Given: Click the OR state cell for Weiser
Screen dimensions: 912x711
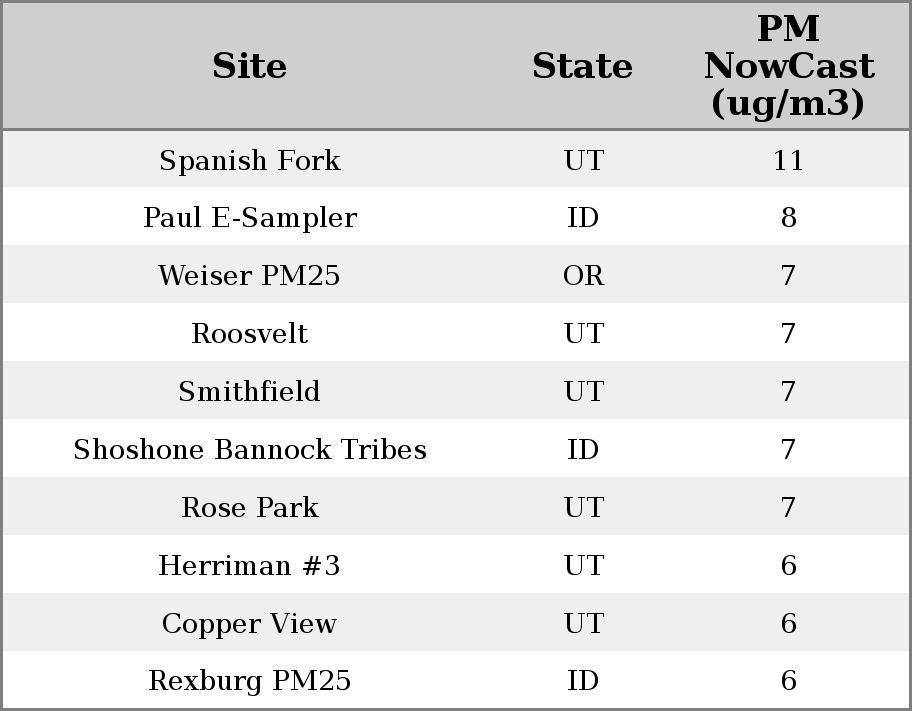Looking at the screenshot, I should 583,276.
